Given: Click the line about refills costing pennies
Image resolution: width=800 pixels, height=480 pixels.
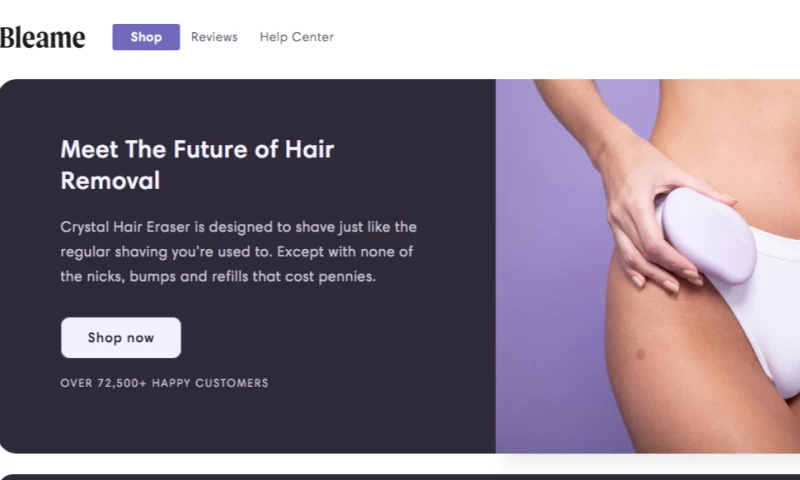Looking at the screenshot, I should pos(218,276).
